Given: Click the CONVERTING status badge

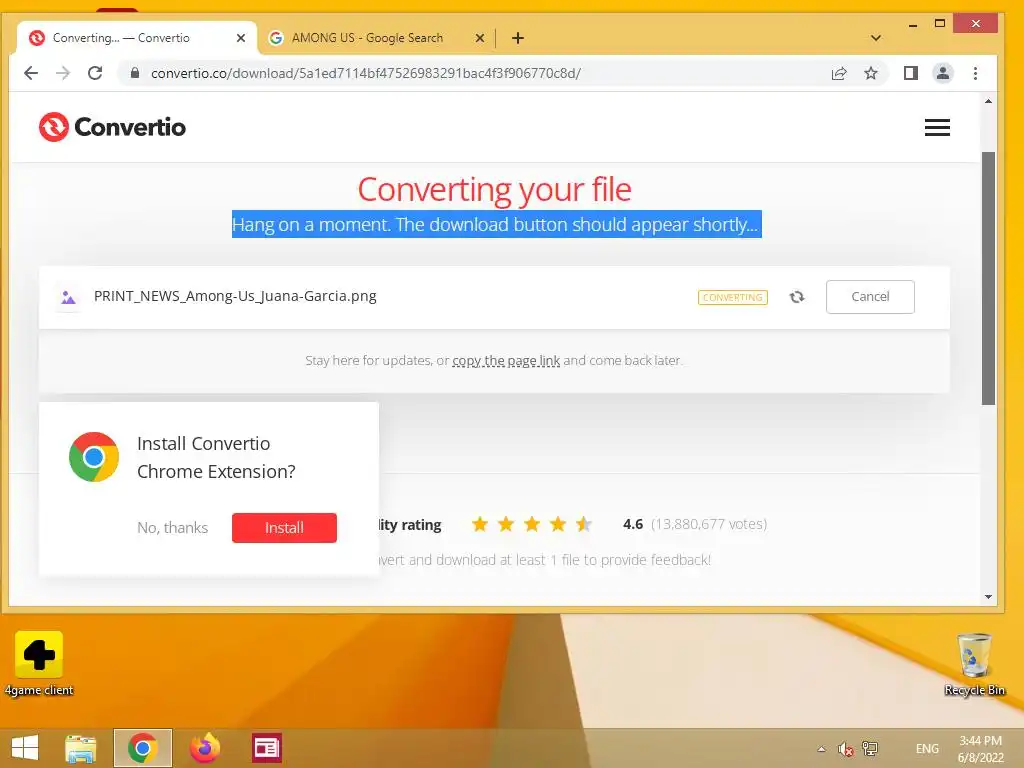Looking at the screenshot, I should click(733, 297).
